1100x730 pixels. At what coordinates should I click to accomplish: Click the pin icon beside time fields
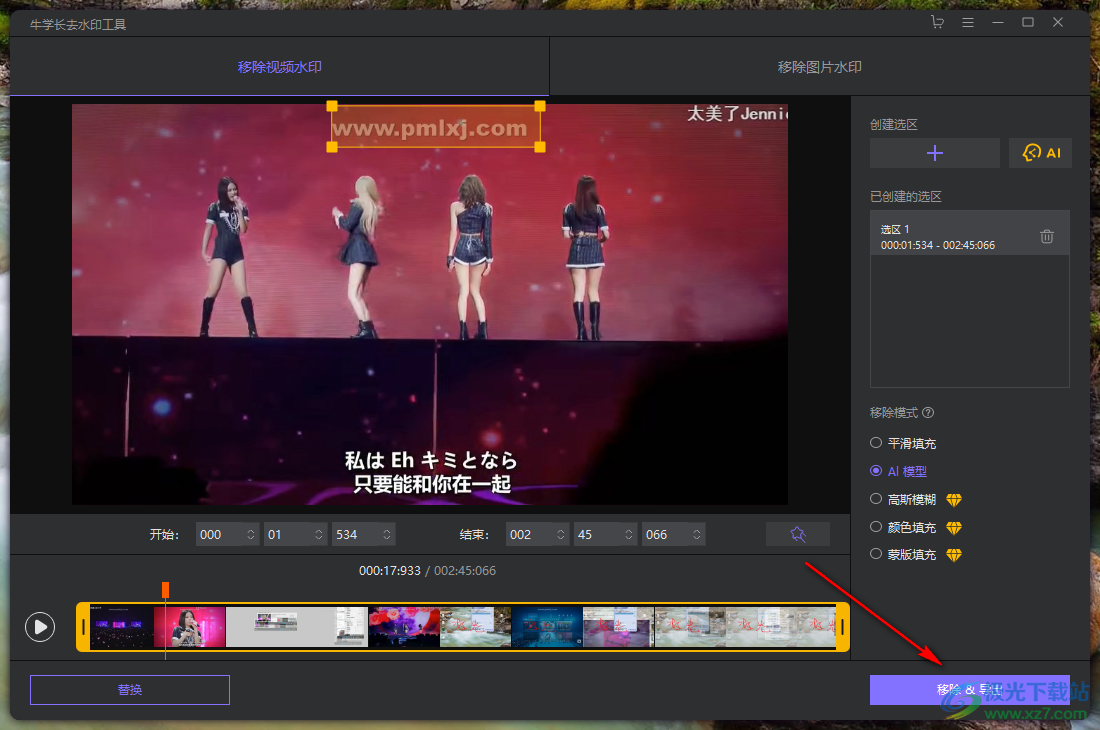(x=798, y=534)
